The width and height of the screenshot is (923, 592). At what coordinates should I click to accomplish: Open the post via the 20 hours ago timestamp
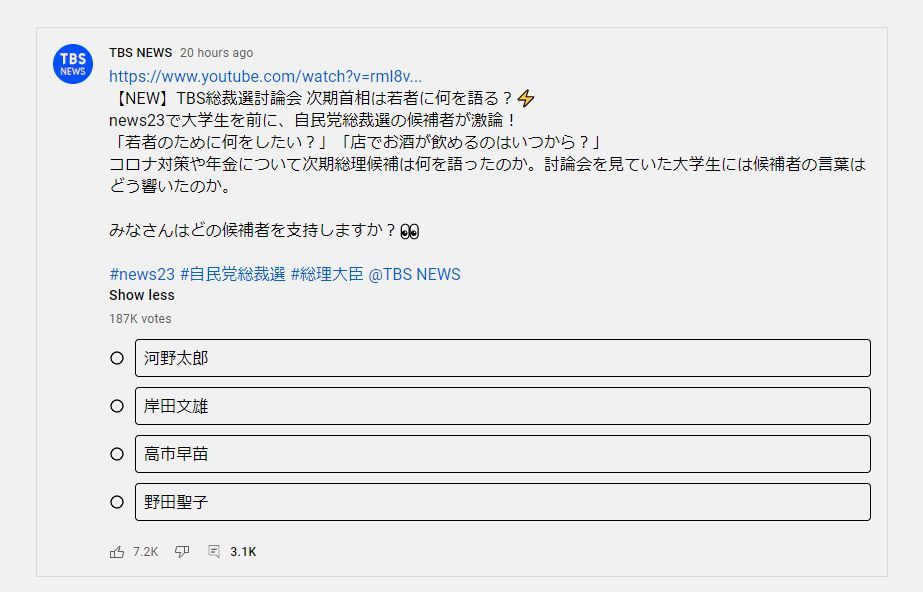(x=217, y=52)
